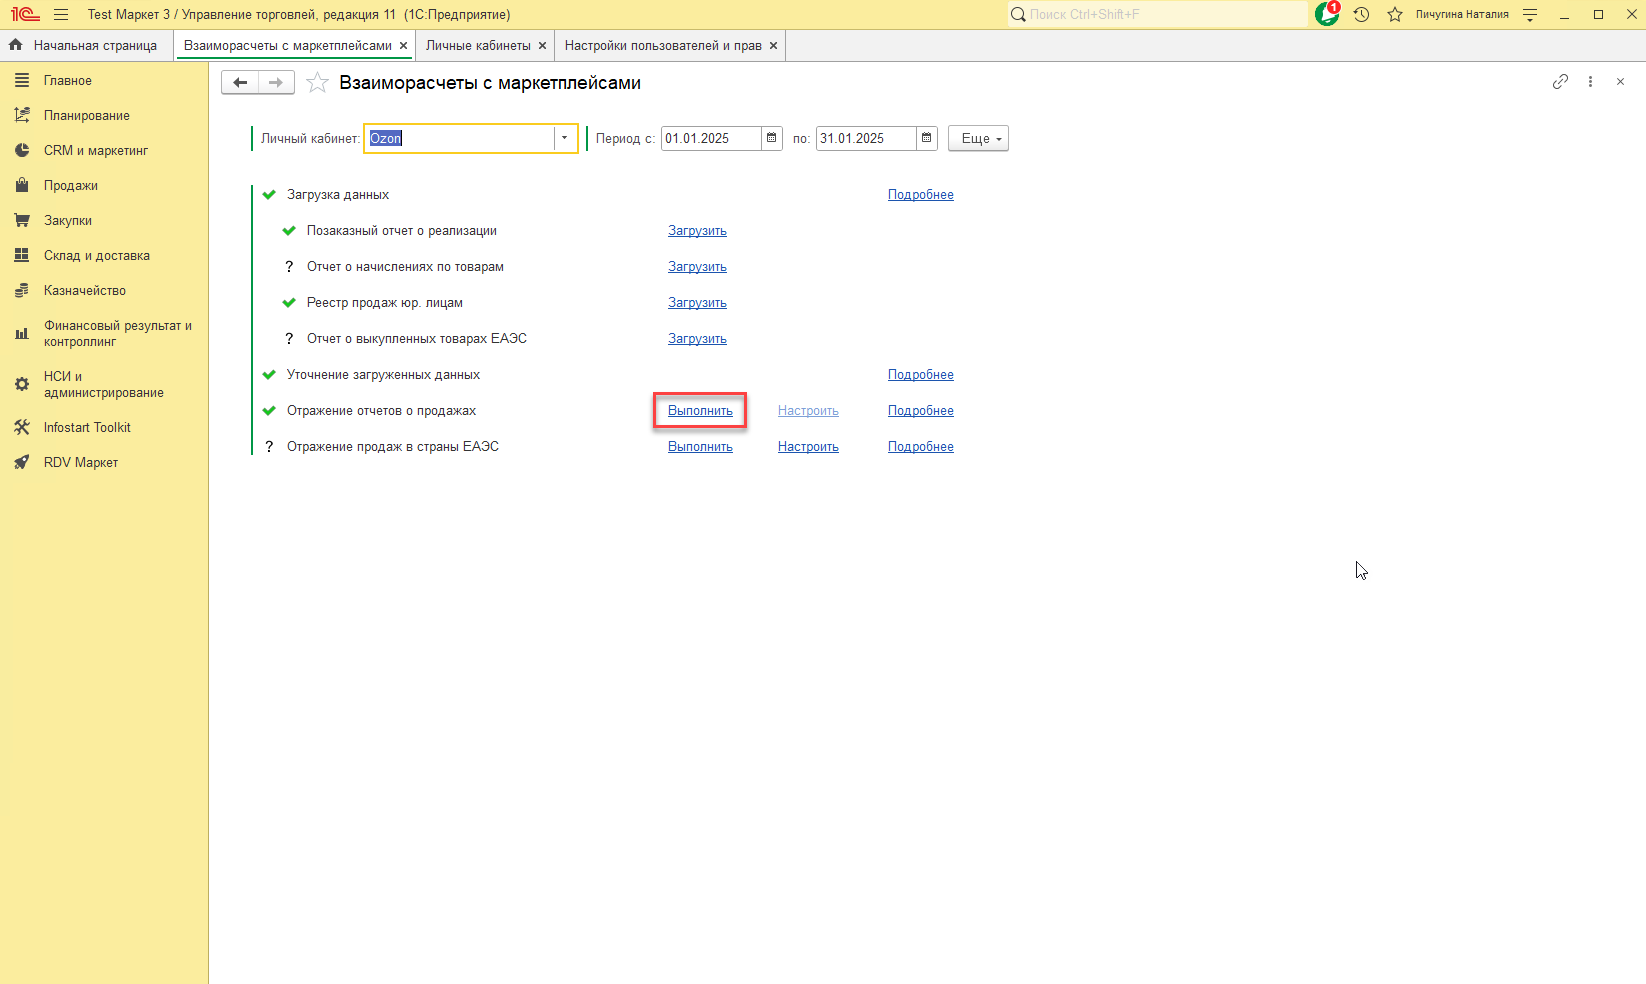Close the Взаиморасчеты с маркетплейсами form
1646x984 pixels.
point(1620,82)
